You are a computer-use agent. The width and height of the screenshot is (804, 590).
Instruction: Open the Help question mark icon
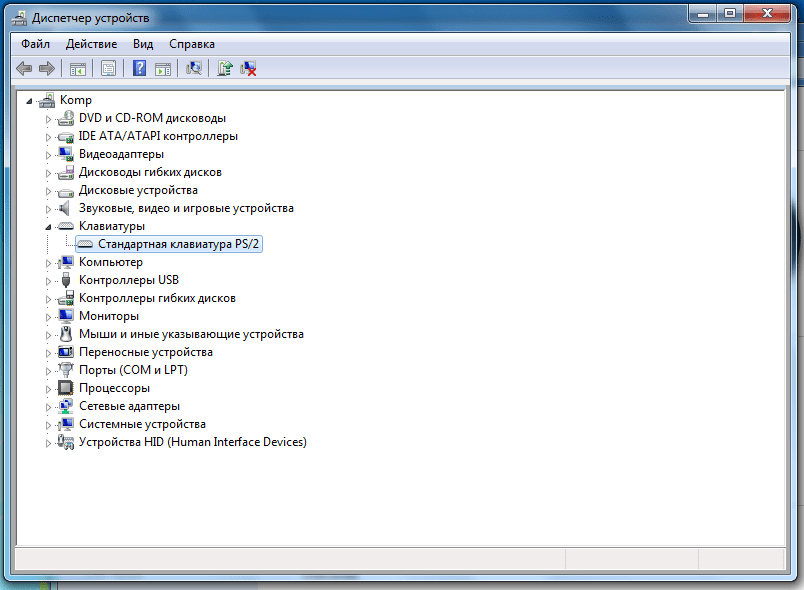pyautogui.click(x=139, y=68)
